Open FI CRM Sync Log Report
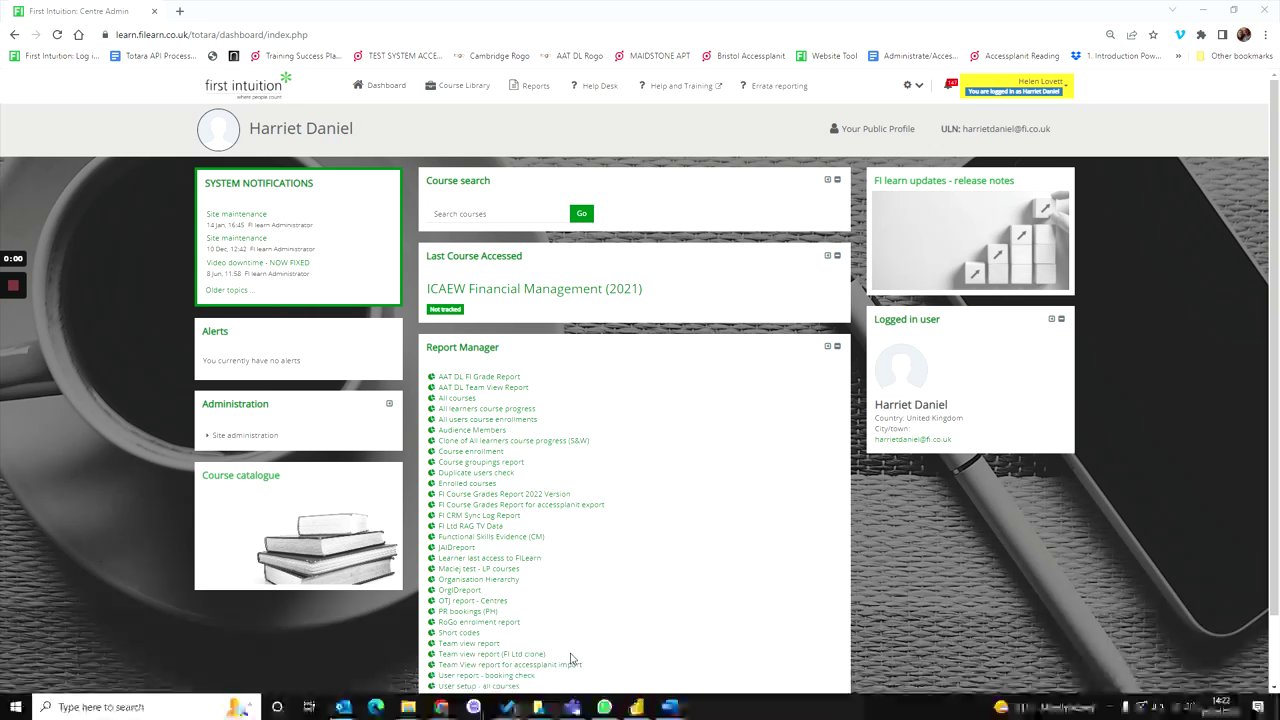The image size is (1280, 720). tap(479, 516)
